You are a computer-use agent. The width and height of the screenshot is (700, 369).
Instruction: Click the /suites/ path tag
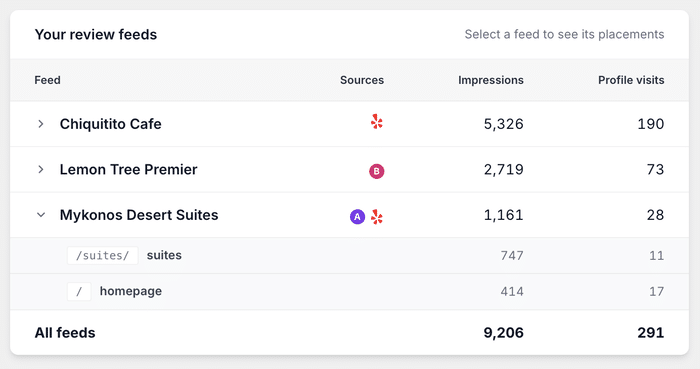[x=103, y=256]
